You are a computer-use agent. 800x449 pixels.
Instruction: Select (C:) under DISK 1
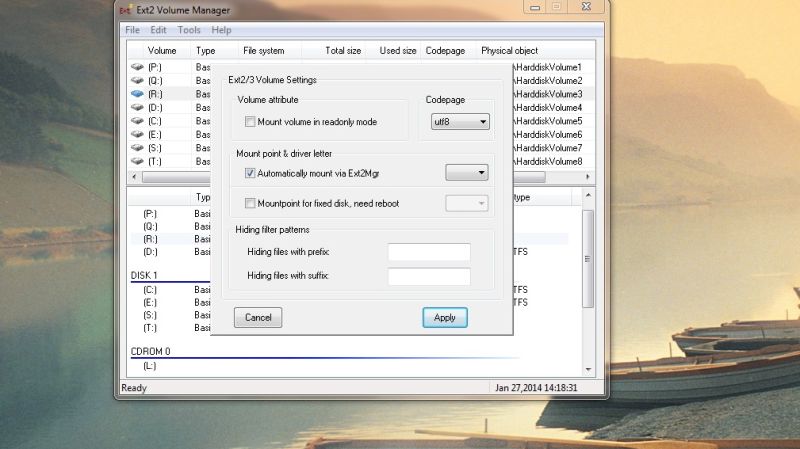(150, 290)
